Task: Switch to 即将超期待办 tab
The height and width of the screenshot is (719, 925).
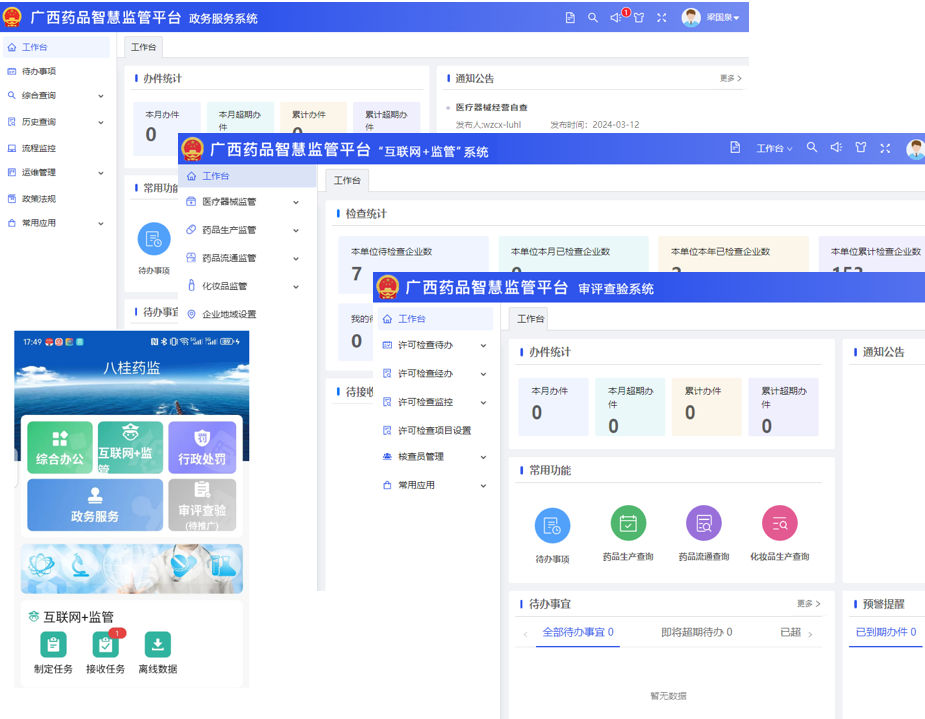Action: point(696,632)
